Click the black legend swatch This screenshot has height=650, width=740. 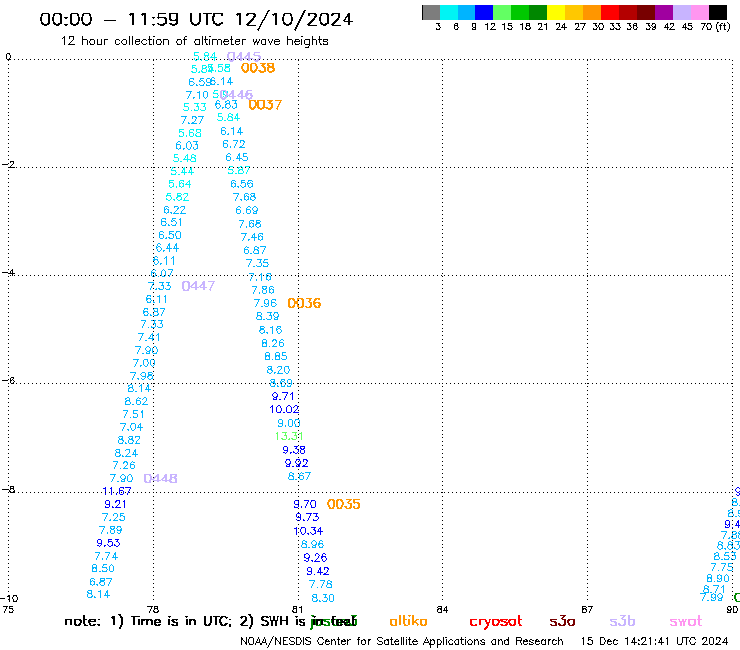tap(718, 12)
